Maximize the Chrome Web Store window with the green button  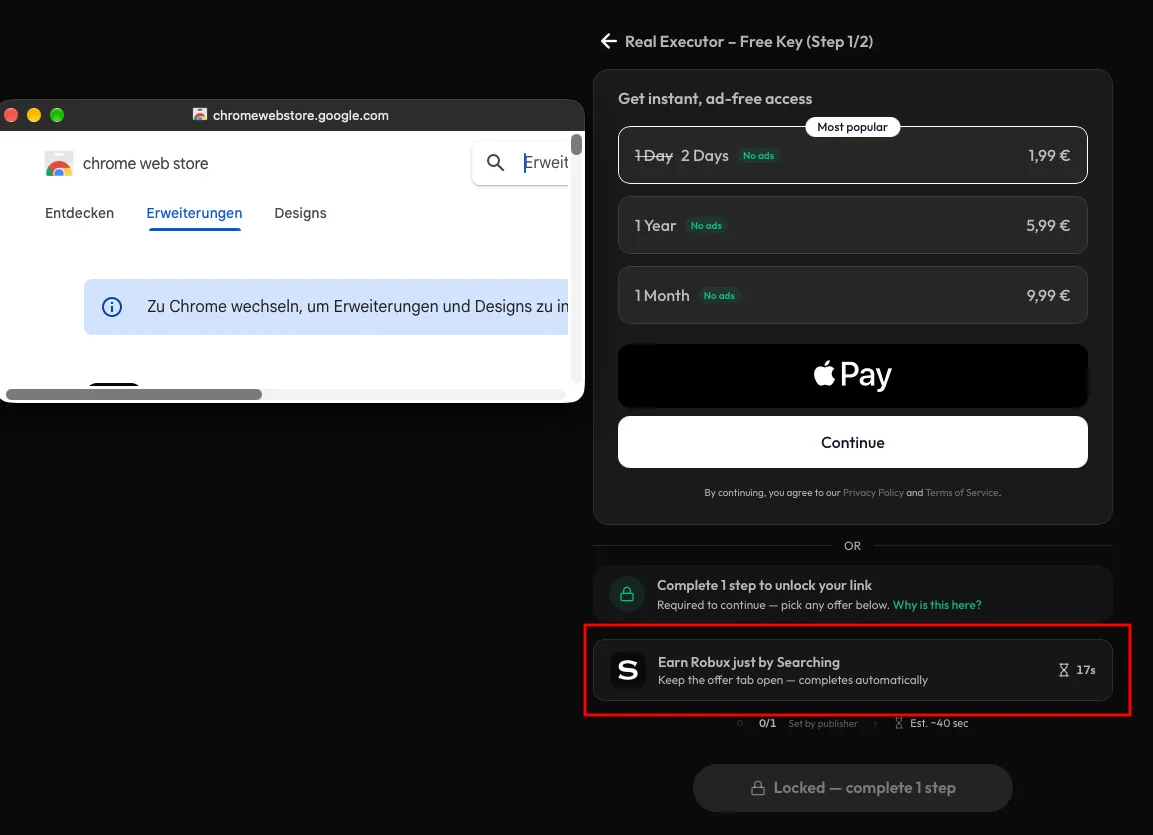click(x=57, y=115)
